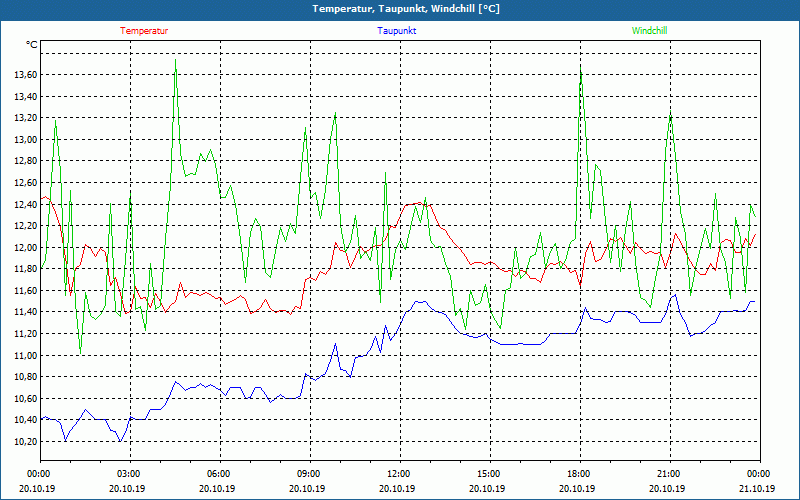The width and height of the screenshot is (800, 500).
Task: Click the red Temperatur peak near 12:45
Action: pos(419,203)
